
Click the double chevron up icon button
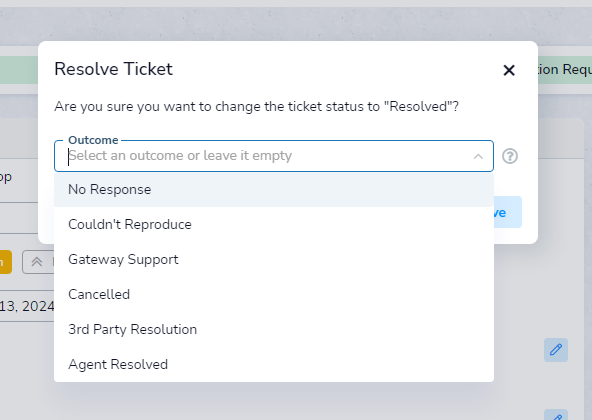pyautogui.click(x=38, y=262)
